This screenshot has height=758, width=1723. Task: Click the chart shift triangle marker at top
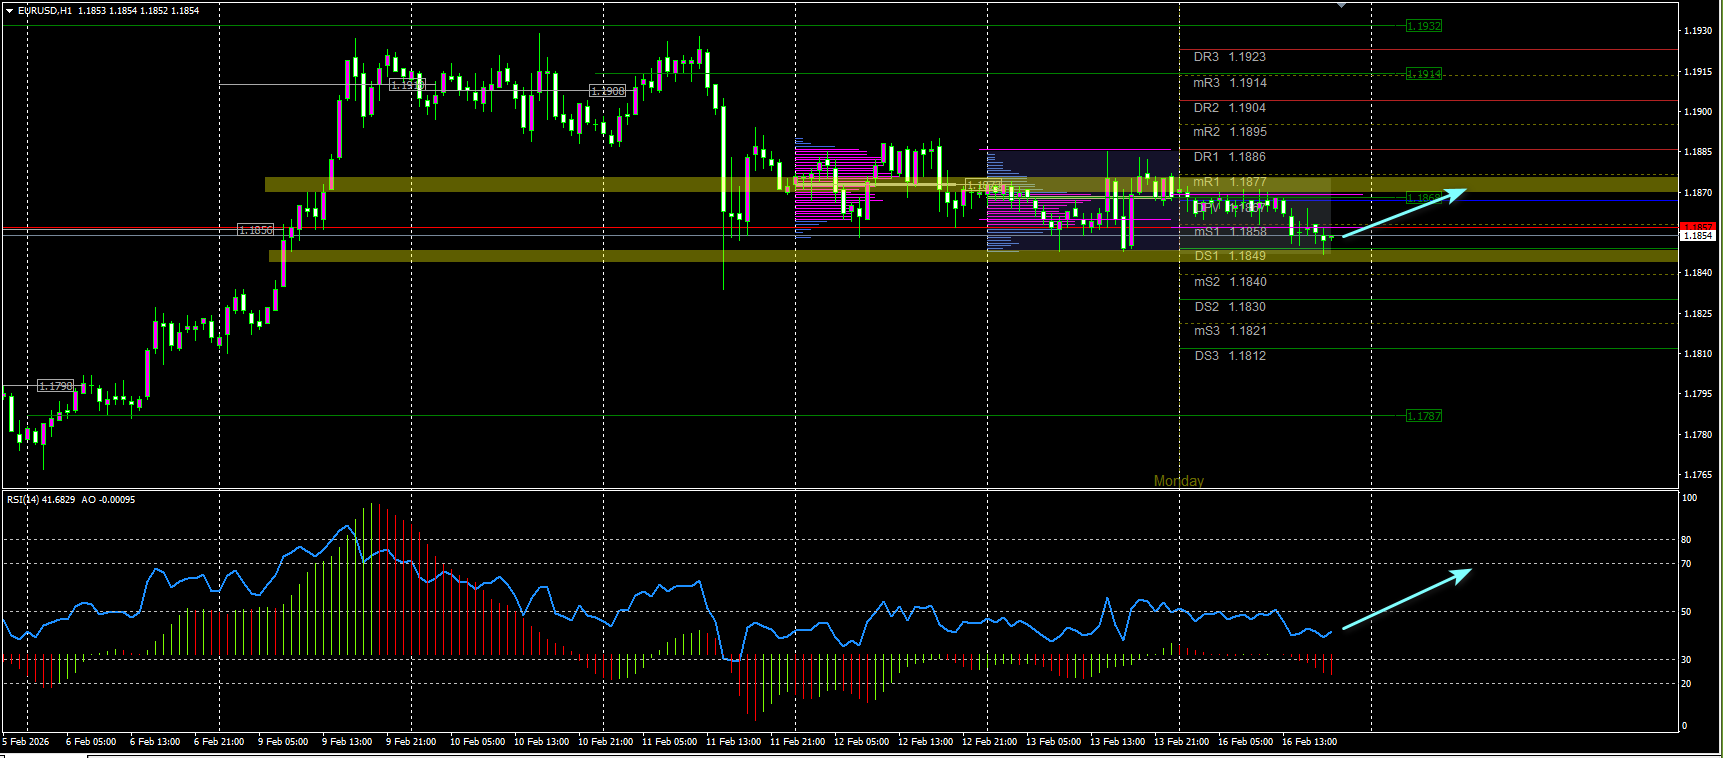(x=1342, y=5)
